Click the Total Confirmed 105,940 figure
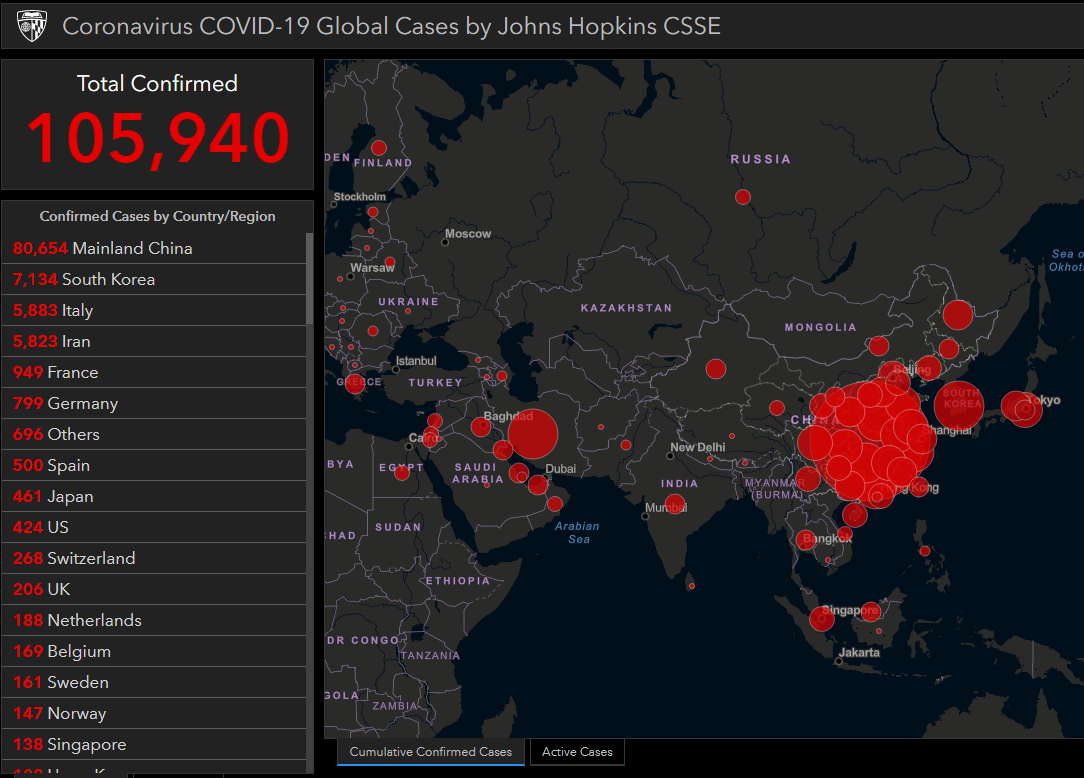 158,138
